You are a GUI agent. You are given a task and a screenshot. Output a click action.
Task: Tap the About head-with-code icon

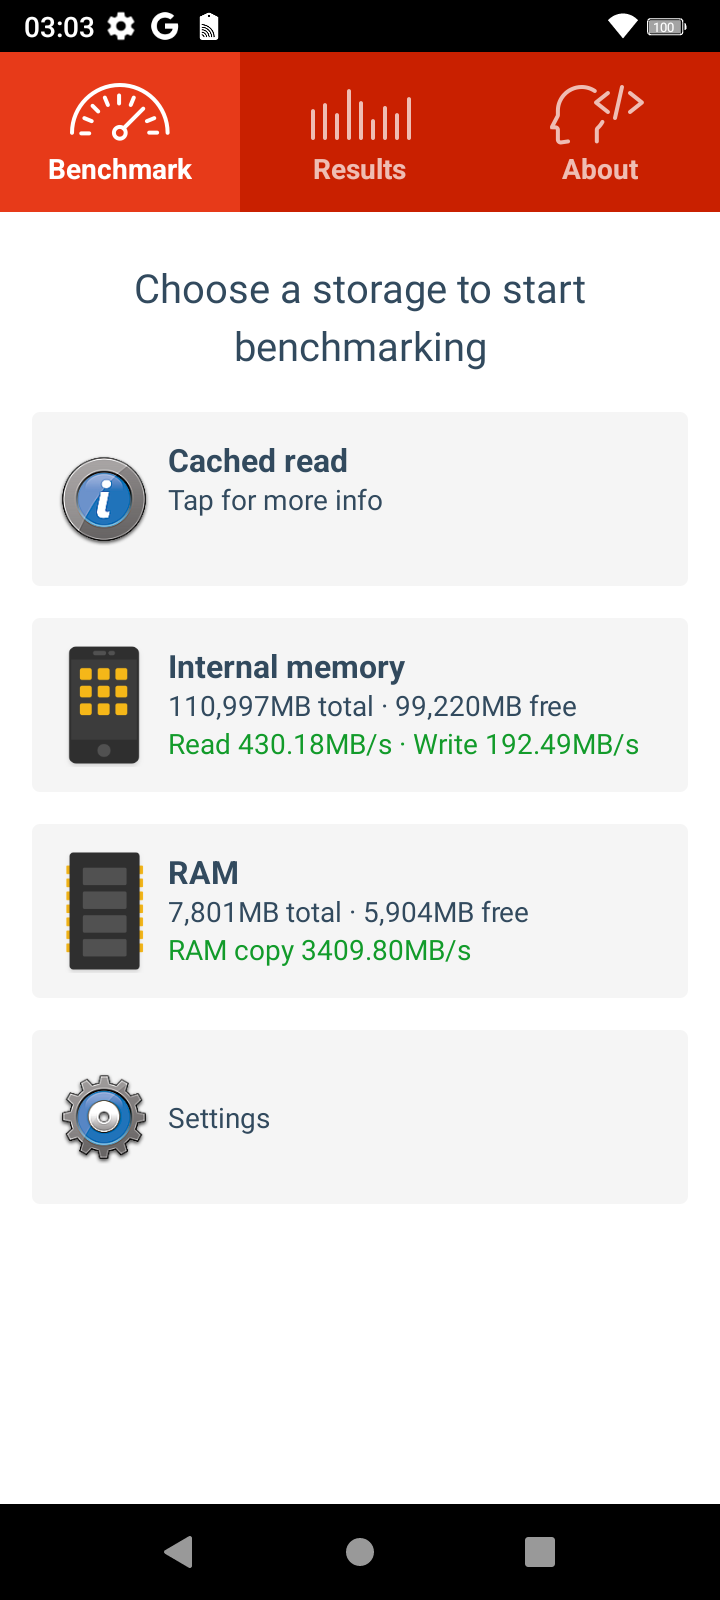coord(598,114)
